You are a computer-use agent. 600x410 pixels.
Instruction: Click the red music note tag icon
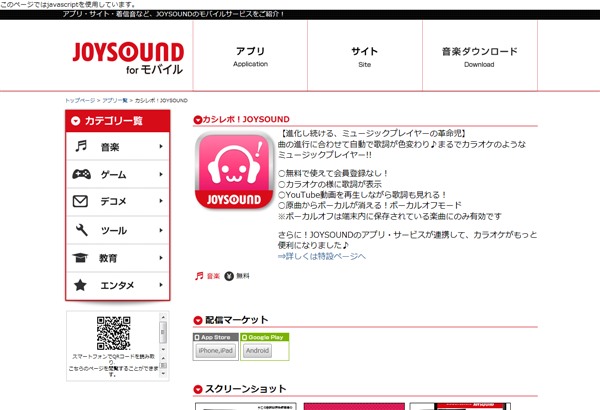point(199,276)
